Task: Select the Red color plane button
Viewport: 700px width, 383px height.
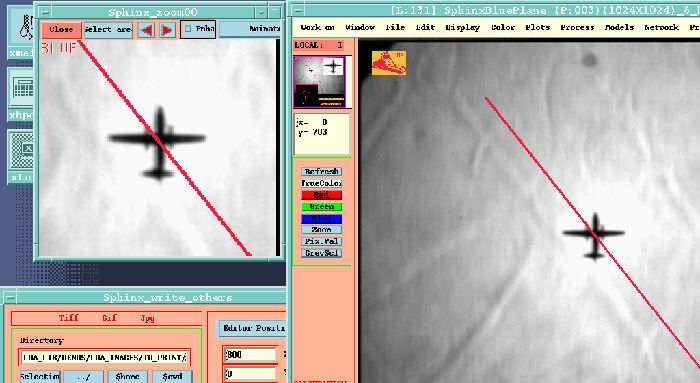Action: click(x=321, y=195)
